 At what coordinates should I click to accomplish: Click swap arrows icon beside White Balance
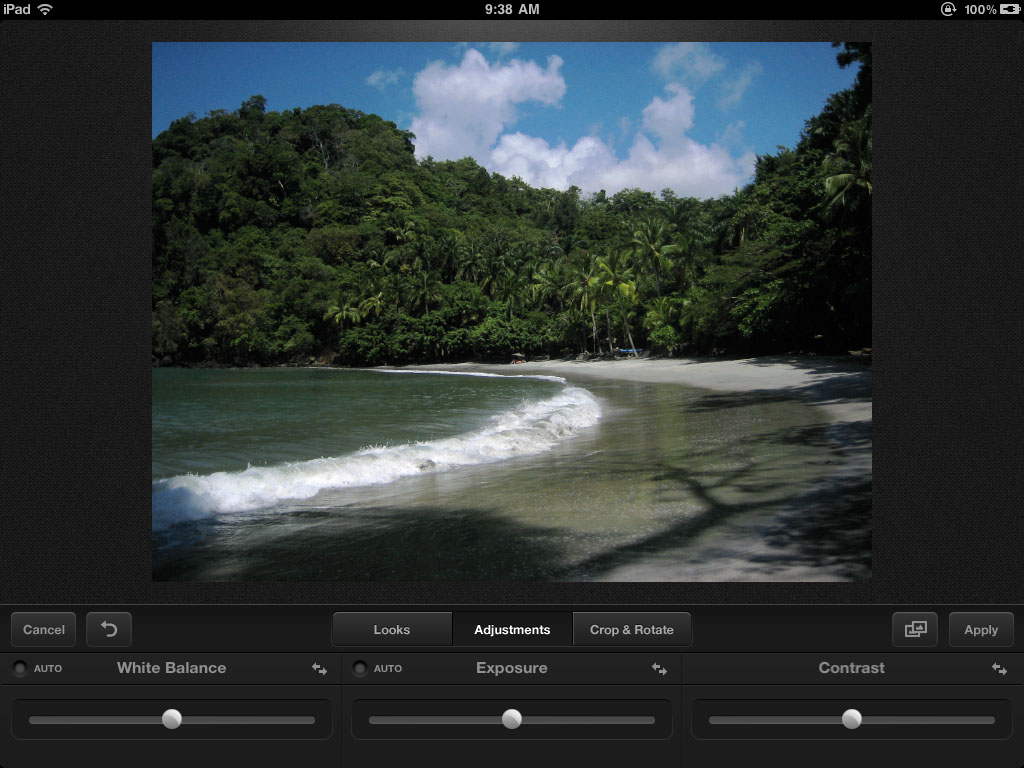pyautogui.click(x=319, y=669)
